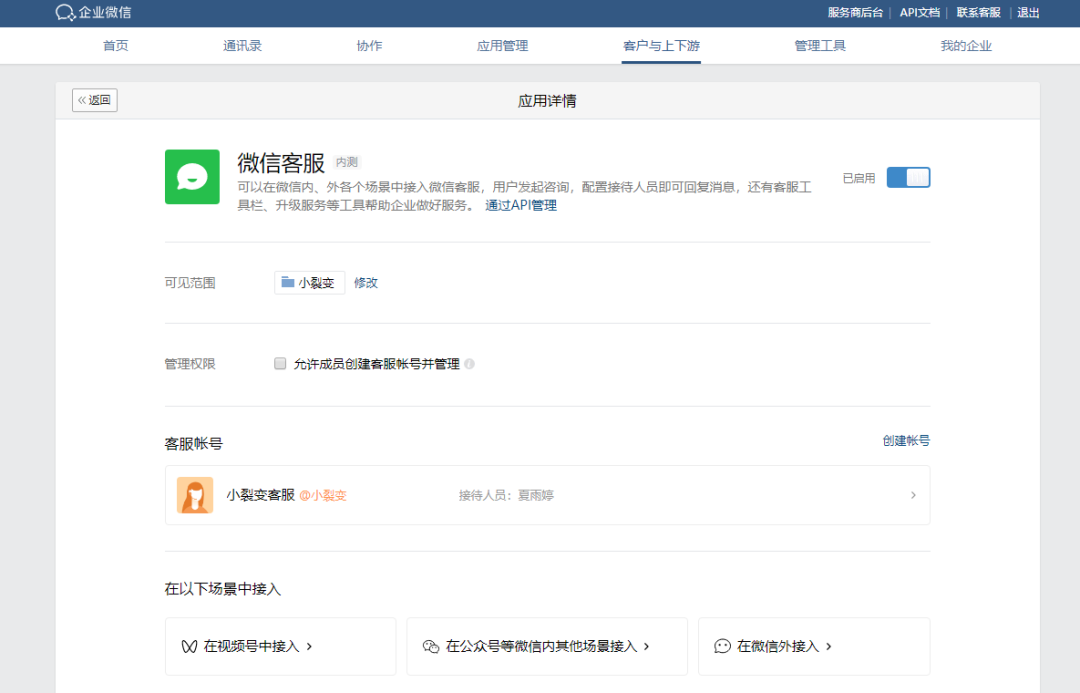
Task: Expand the 在微信外接入 card
Action: pos(814,646)
